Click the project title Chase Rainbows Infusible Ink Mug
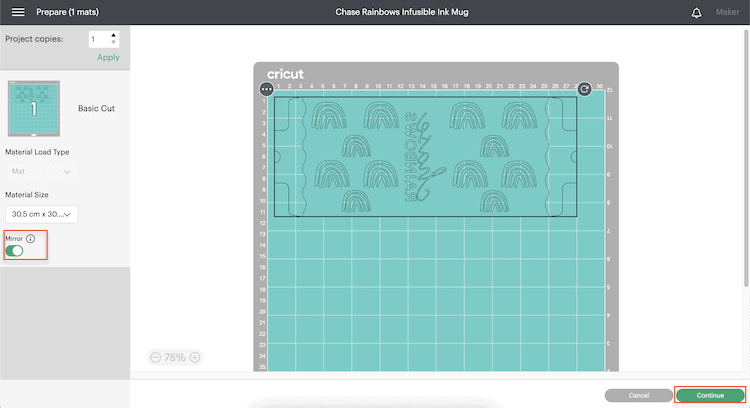The width and height of the screenshot is (750, 408). pos(402,12)
